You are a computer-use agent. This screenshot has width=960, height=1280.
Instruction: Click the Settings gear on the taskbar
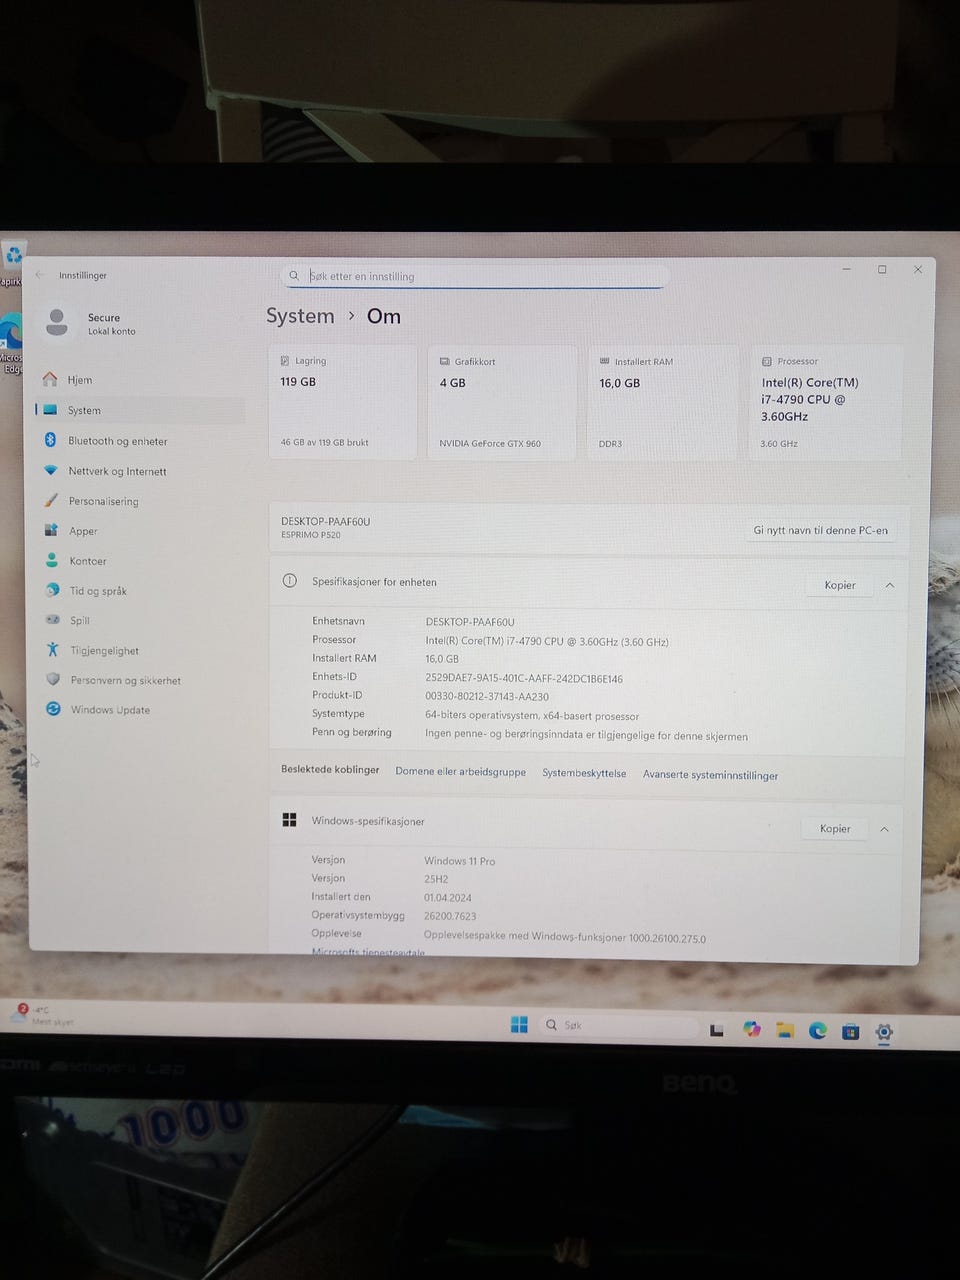coord(884,1031)
